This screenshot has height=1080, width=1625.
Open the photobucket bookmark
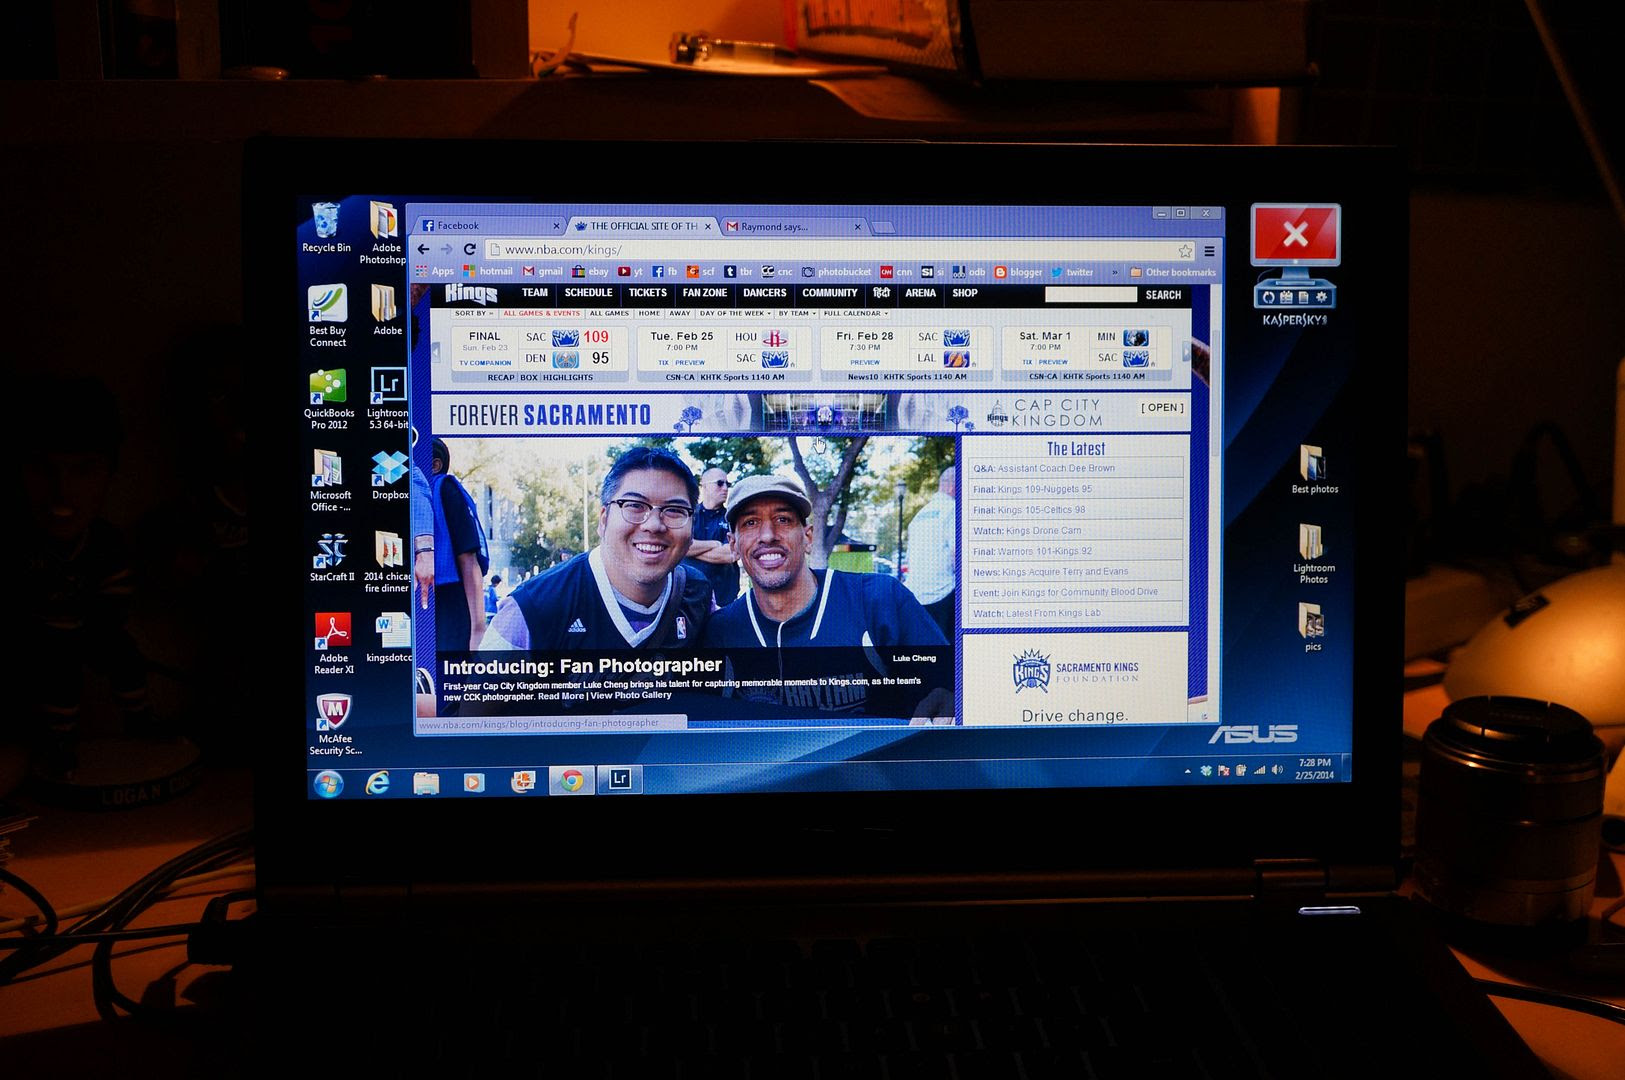(x=836, y=271)
